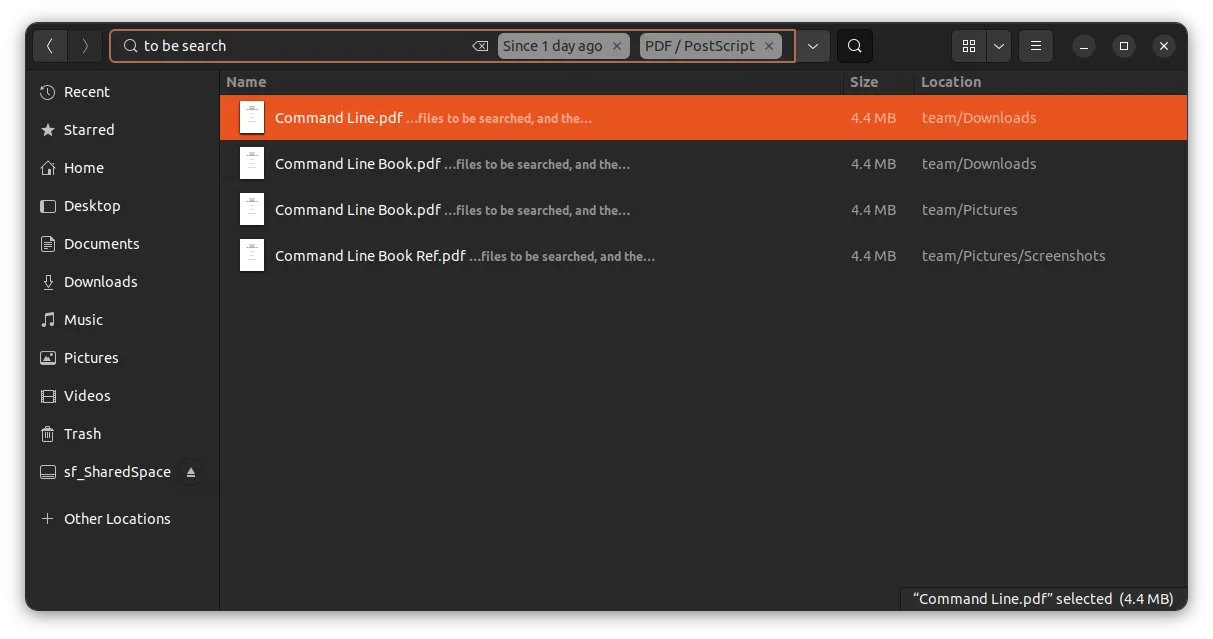Toggle the search magnifier button
The image size is (1213, 639).
(x=855, y=46)
